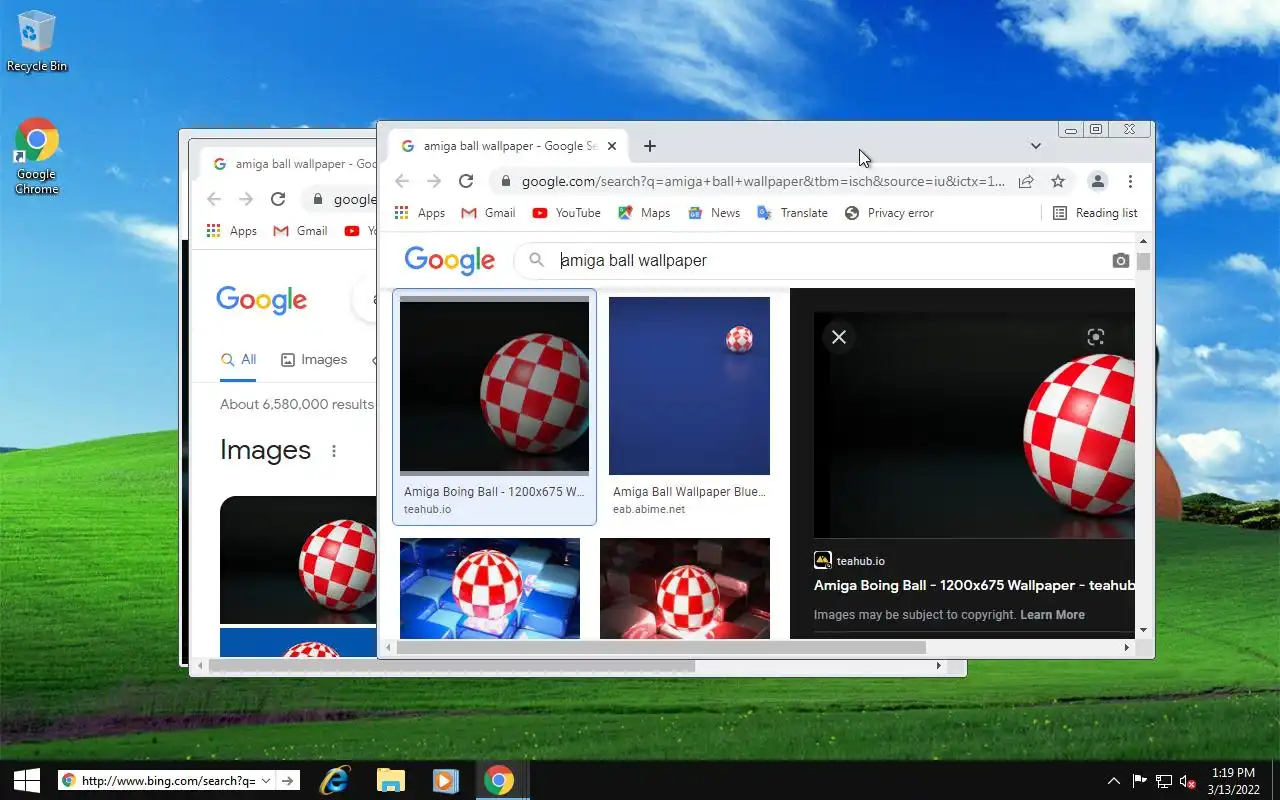Open Maps bookmark
The width and height of the screenshot is (1280, 800).
tap(644, 213)
